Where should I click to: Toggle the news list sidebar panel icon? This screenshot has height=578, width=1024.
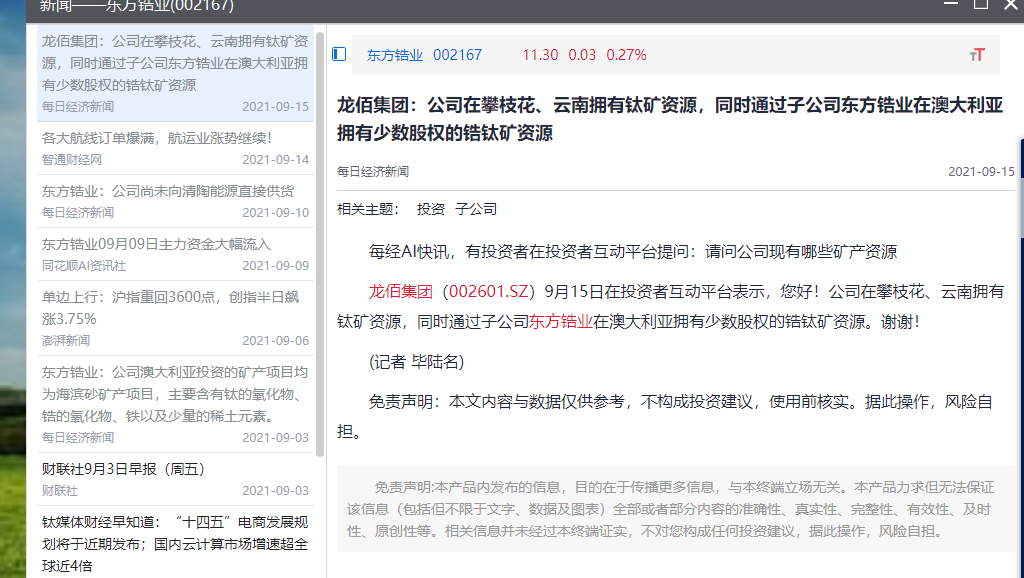(x=339, y=54)
